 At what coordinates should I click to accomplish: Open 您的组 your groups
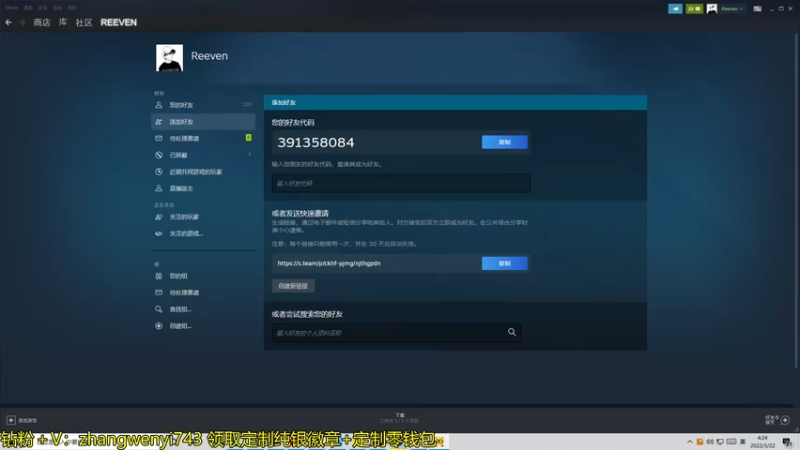click(x=203, y=276)
